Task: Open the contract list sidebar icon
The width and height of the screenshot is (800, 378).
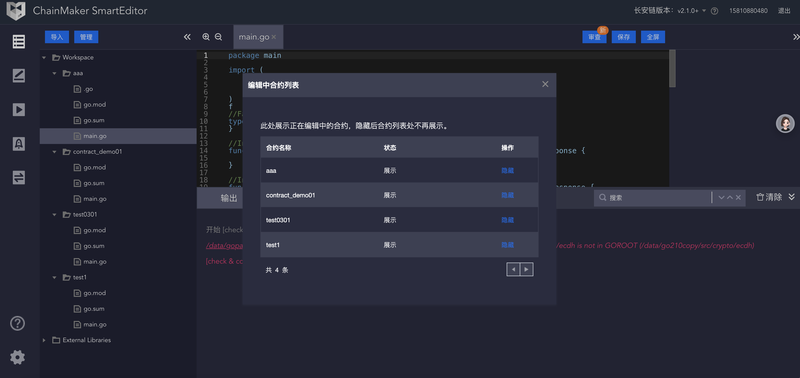Action: tap(19, 42)
